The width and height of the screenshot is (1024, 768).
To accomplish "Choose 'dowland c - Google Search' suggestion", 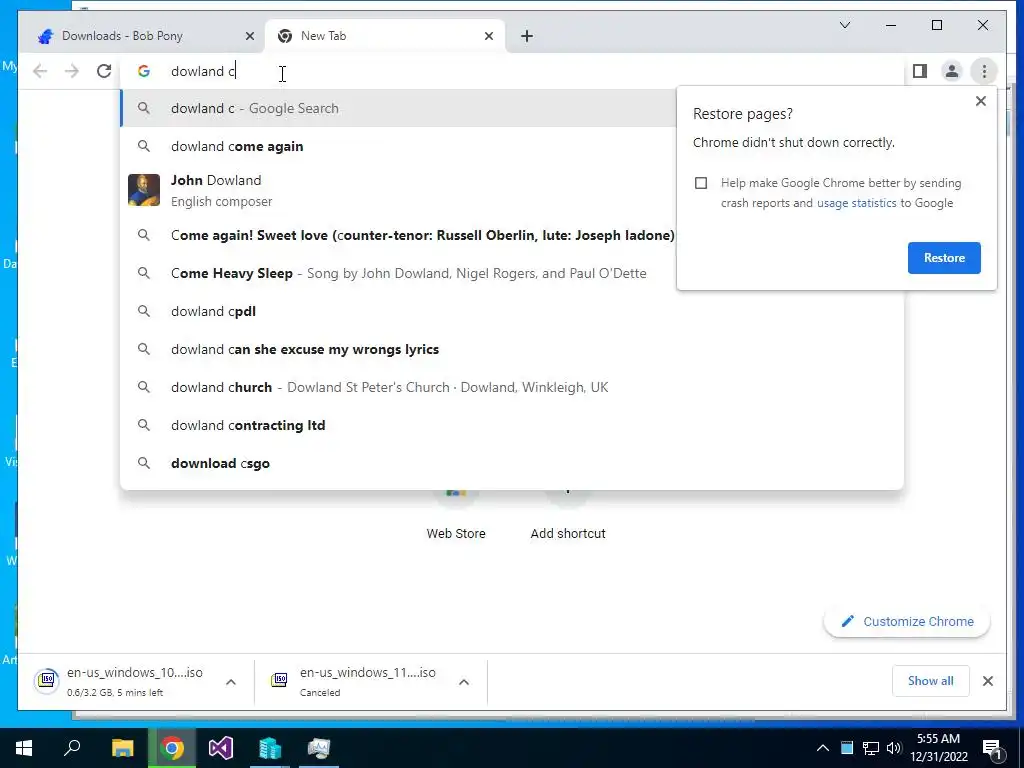I will [x=398, y=108].
